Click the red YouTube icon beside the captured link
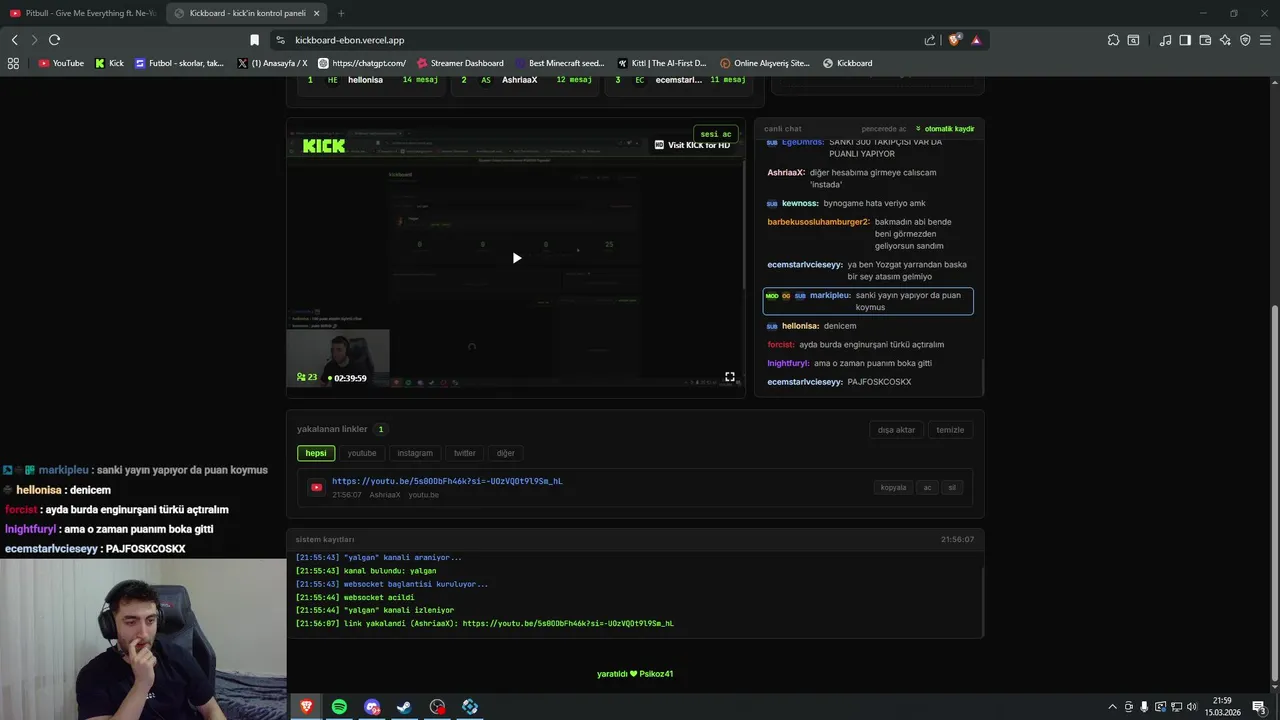The image size is (1280, 720). coord(317,488)
